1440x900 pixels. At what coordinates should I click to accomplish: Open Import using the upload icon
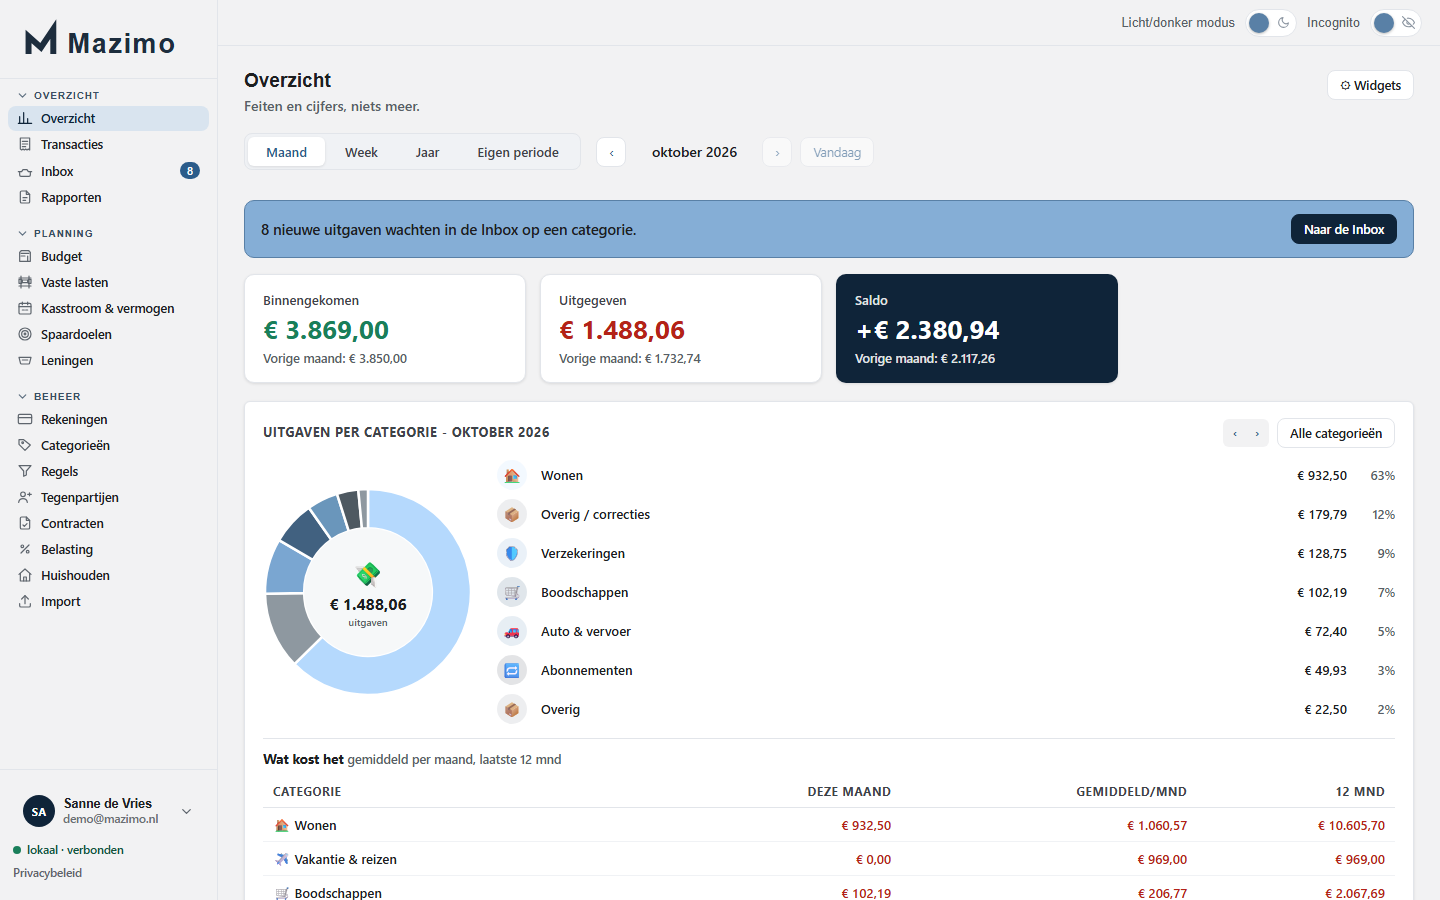click(25, 602)
